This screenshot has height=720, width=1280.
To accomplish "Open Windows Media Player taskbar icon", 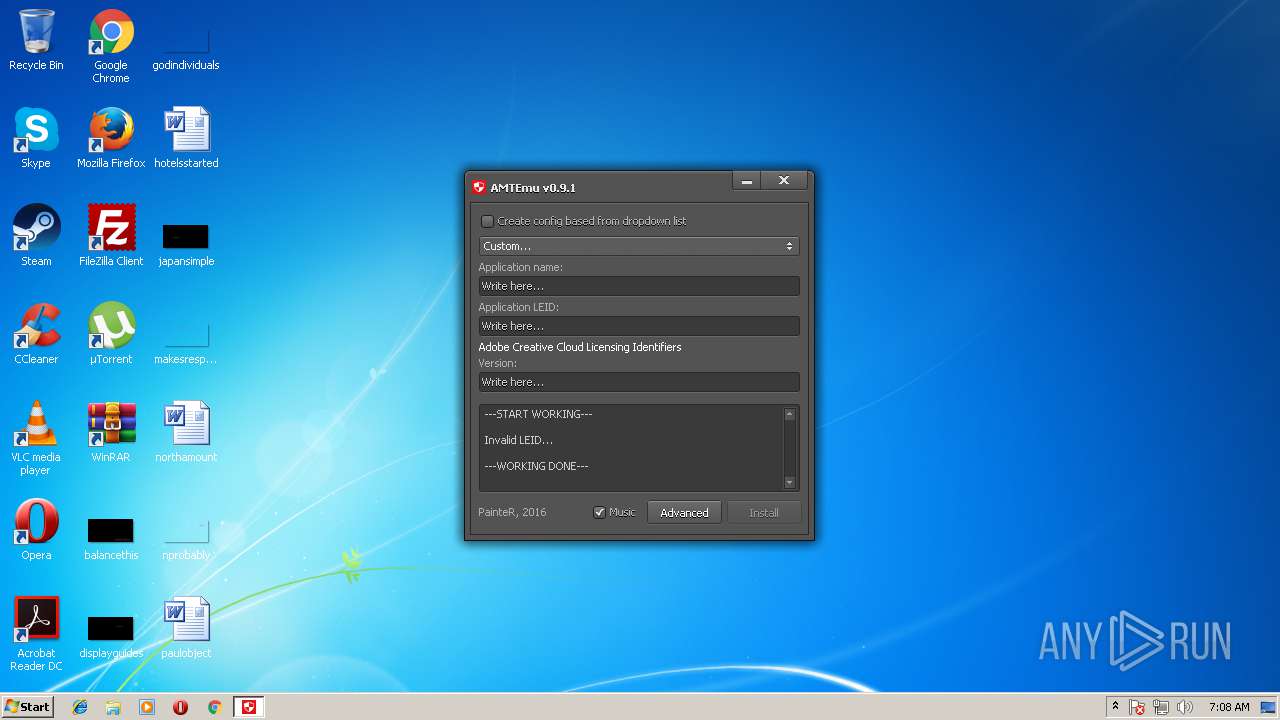I will 147,707.
